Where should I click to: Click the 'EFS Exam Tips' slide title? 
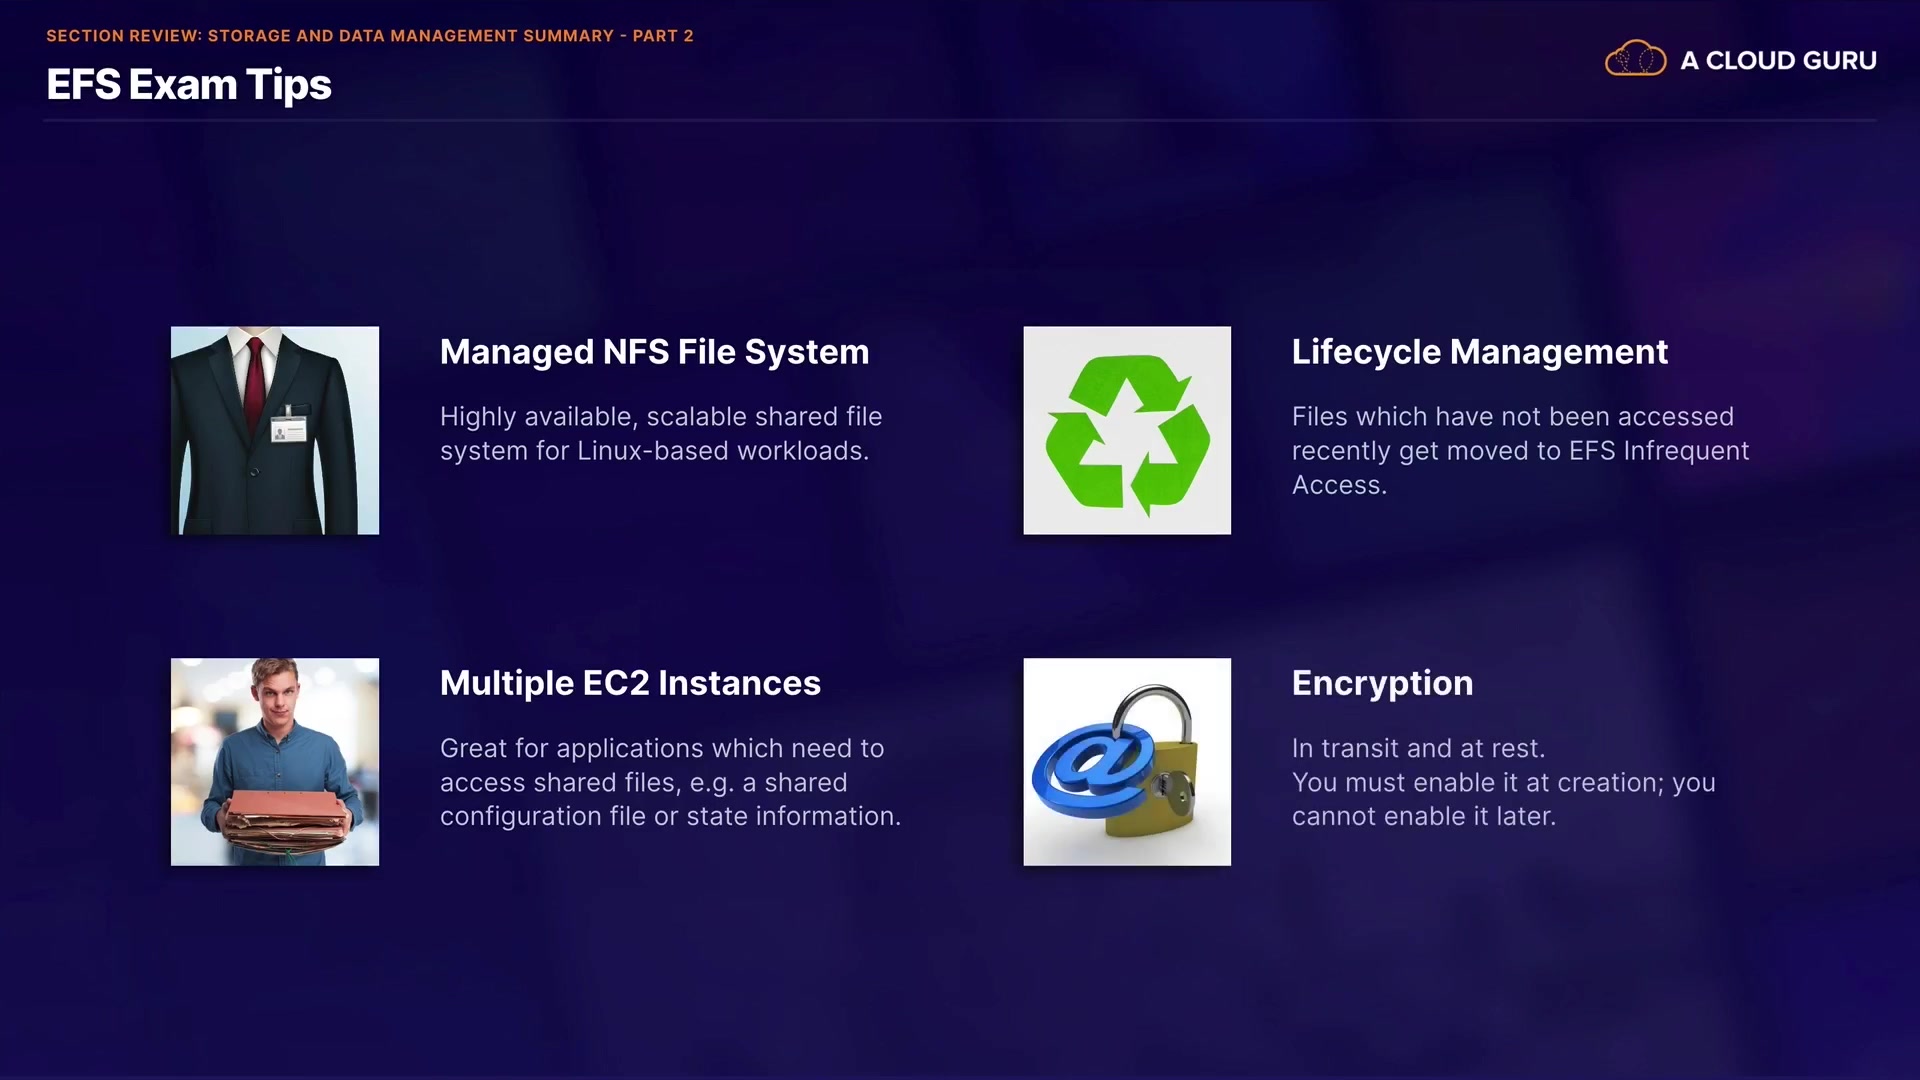[188, 85]
